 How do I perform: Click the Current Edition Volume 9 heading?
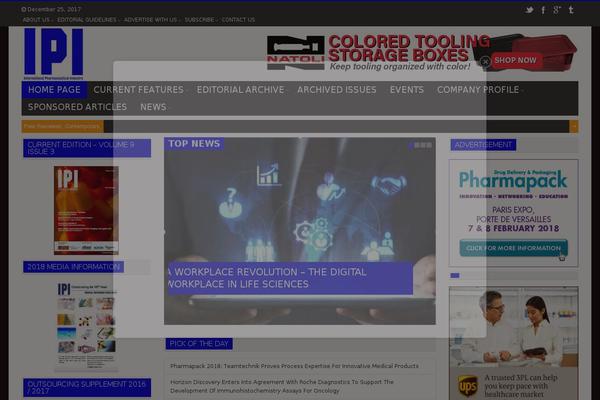click(87, 148)
